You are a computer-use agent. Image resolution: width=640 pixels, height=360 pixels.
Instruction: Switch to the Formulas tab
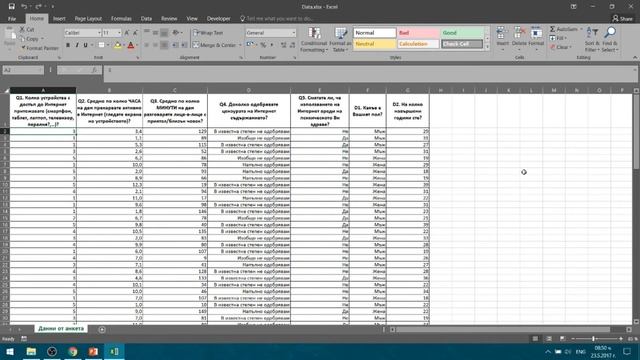click(121, 18)
